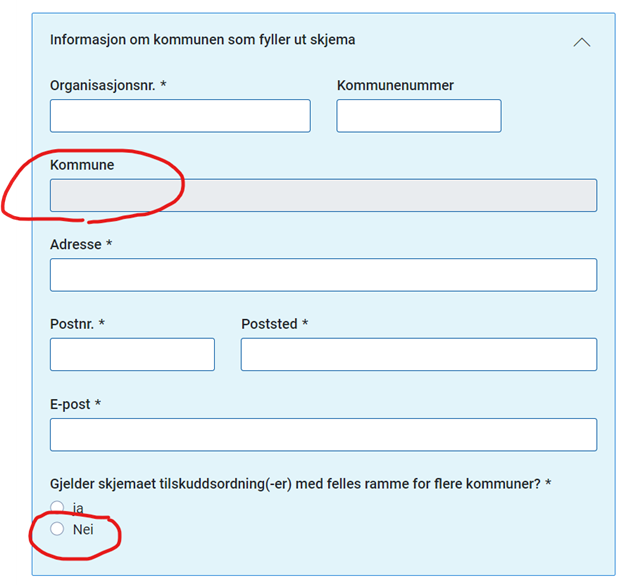Screen dimensions: 631x585
Task: Collapse the section with the chevron icon
Action: pos(582,42)
